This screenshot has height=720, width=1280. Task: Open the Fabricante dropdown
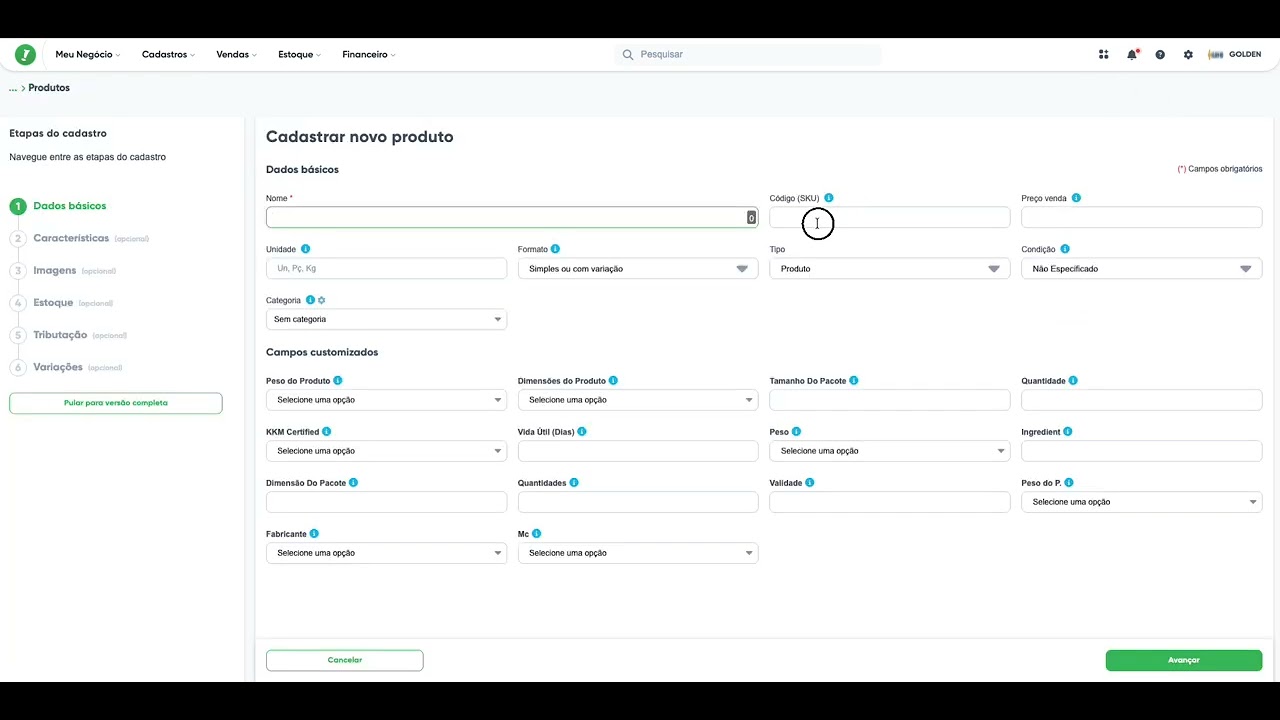click(x=386, y=553)
